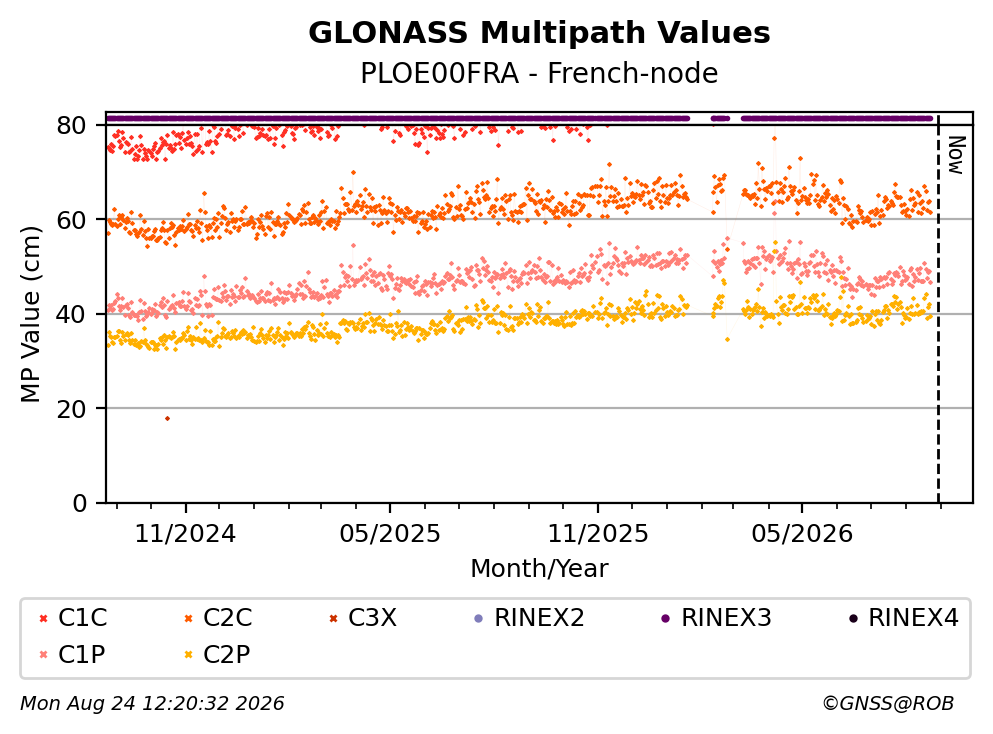993x734 pixels.
Task: Click the timestamp Mon Aug 24 12:20:32 2026
Action: (152, 703)
